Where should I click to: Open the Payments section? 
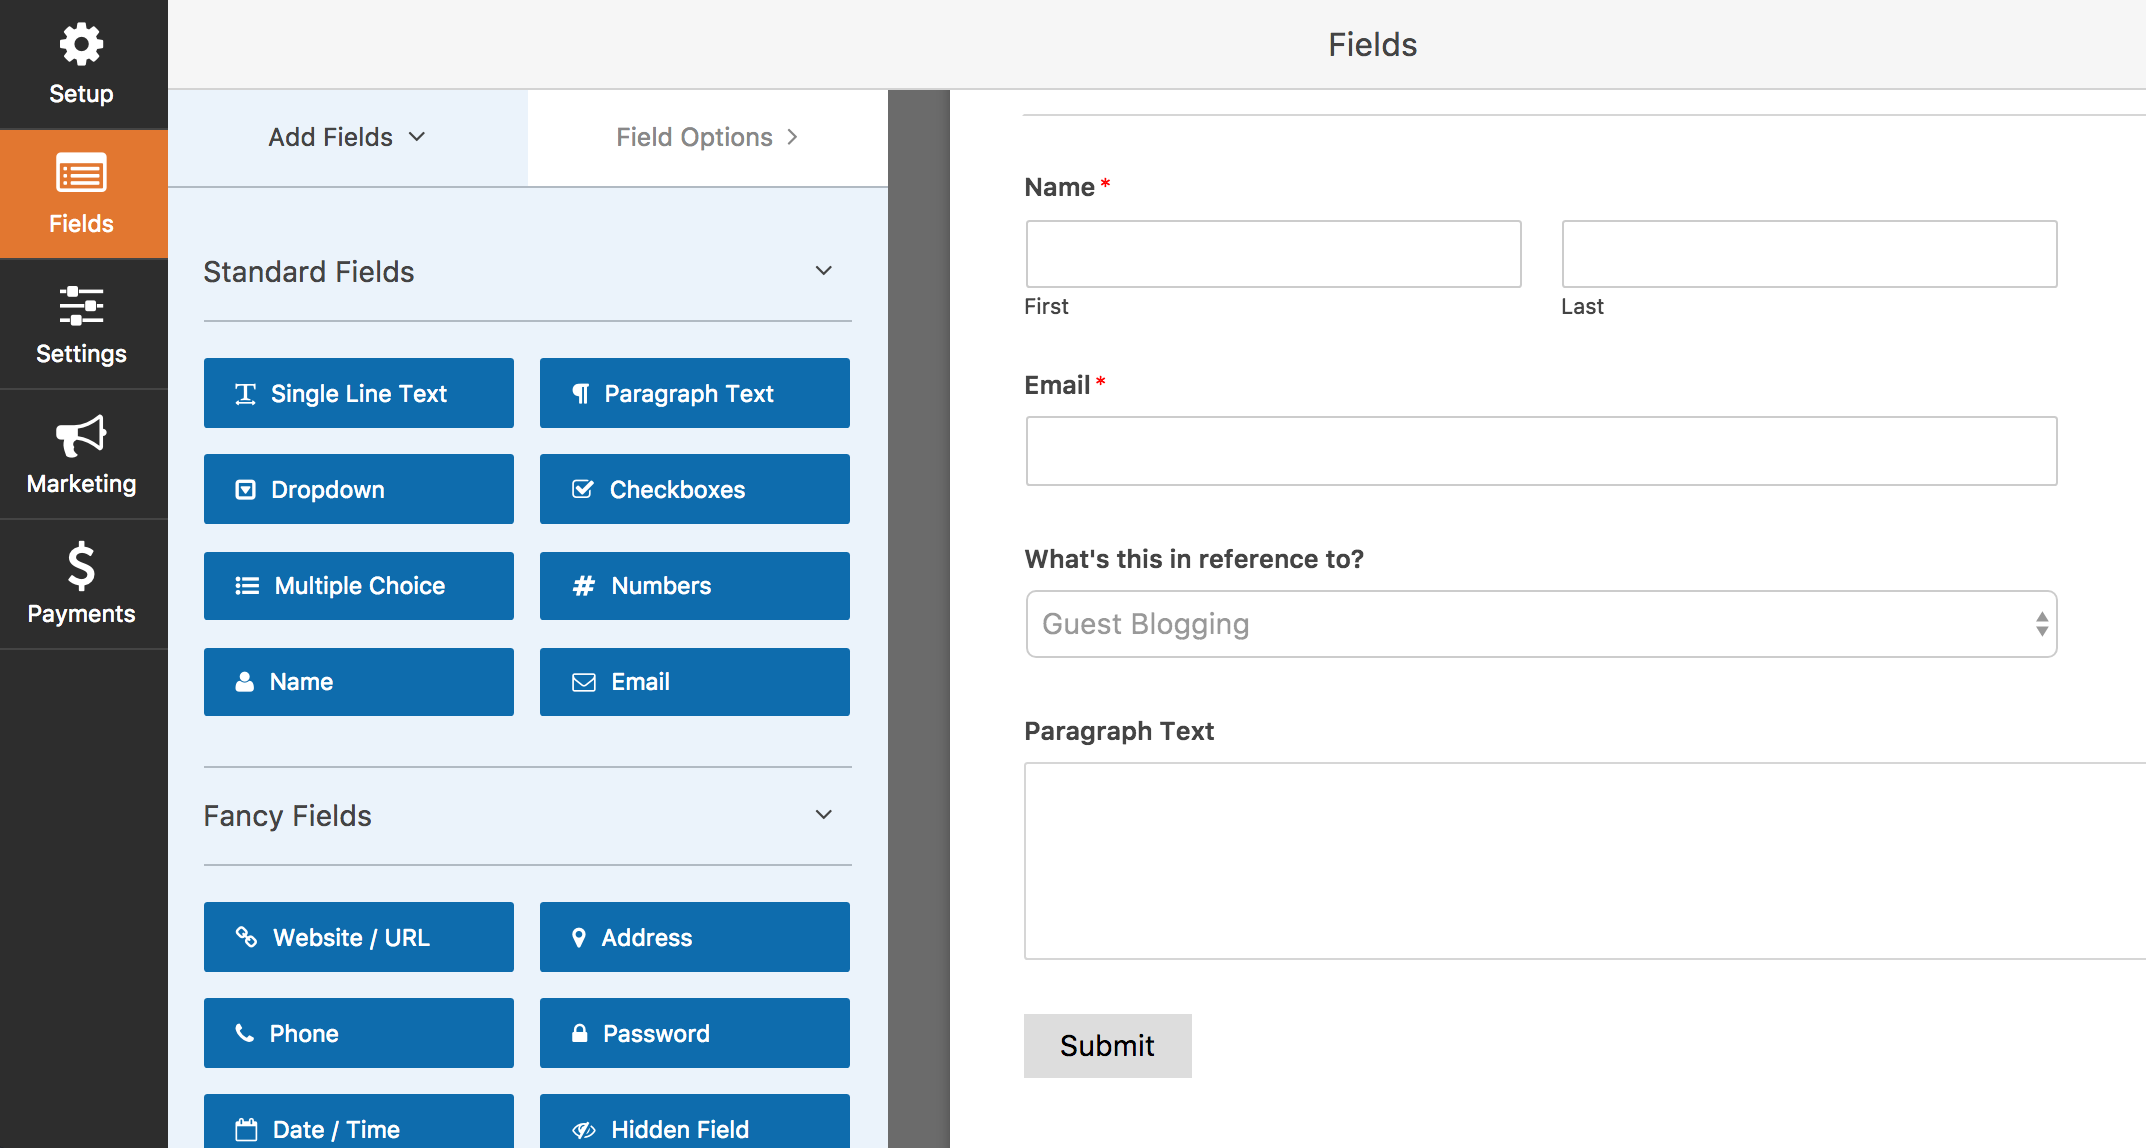tap(82, 583)
